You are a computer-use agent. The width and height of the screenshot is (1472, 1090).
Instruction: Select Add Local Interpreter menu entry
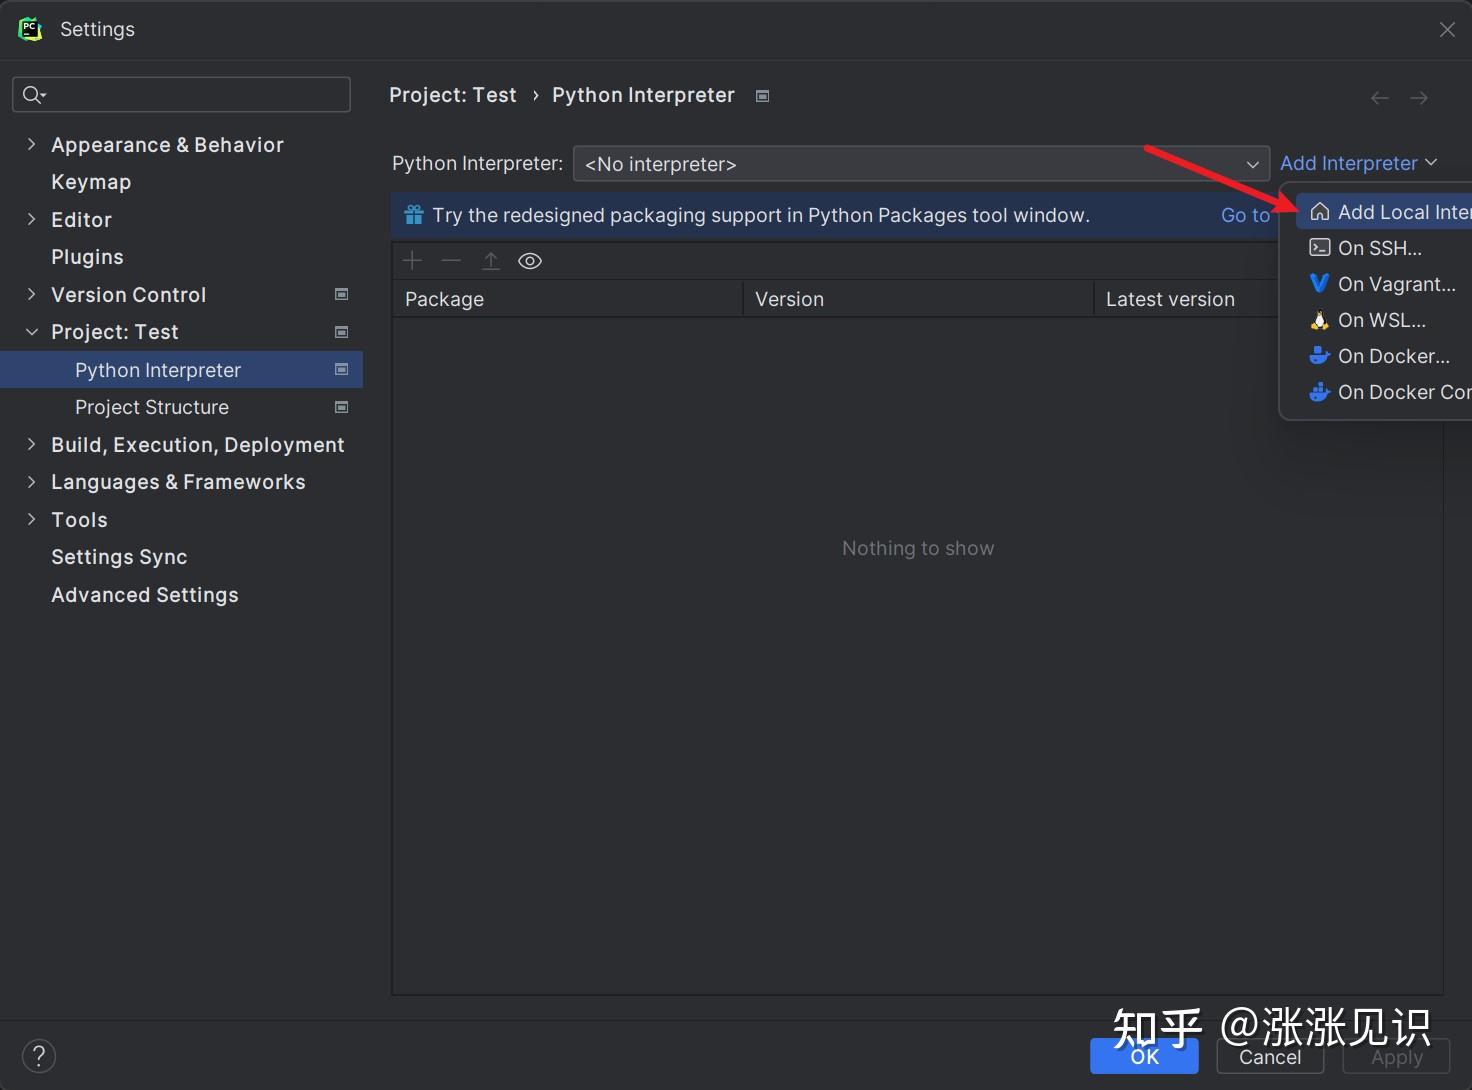(x=1384, y=212)
